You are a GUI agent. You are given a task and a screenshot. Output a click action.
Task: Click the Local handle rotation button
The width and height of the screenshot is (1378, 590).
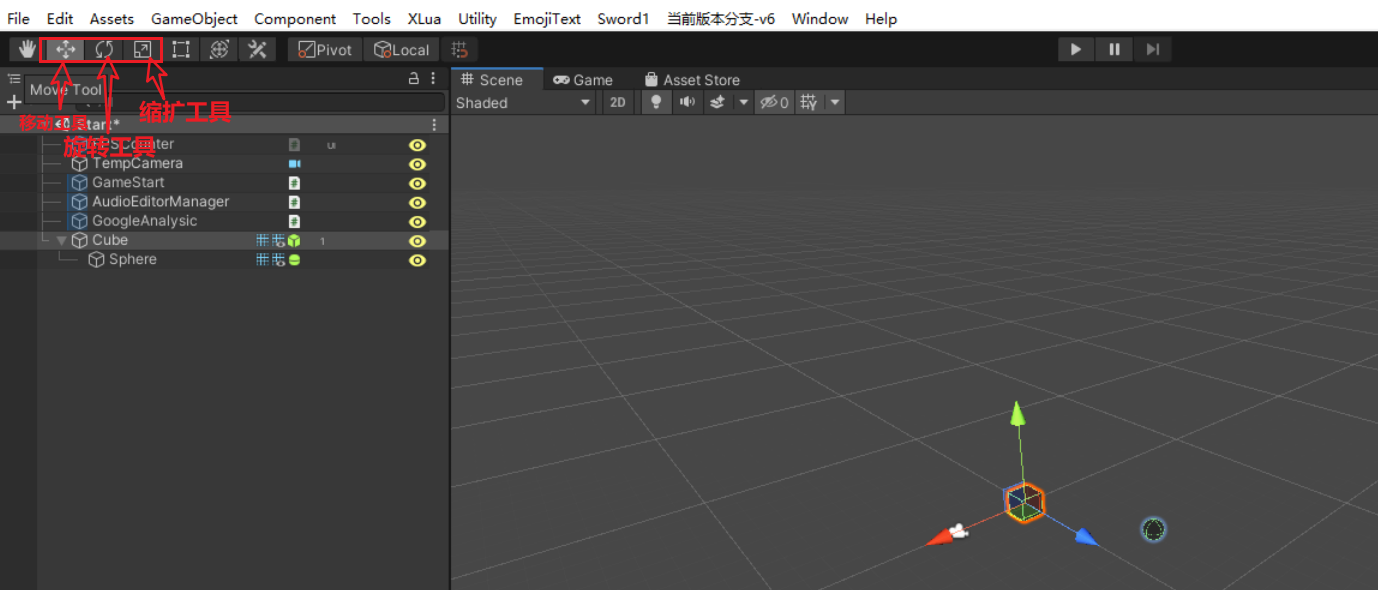(x=401, y=49)
